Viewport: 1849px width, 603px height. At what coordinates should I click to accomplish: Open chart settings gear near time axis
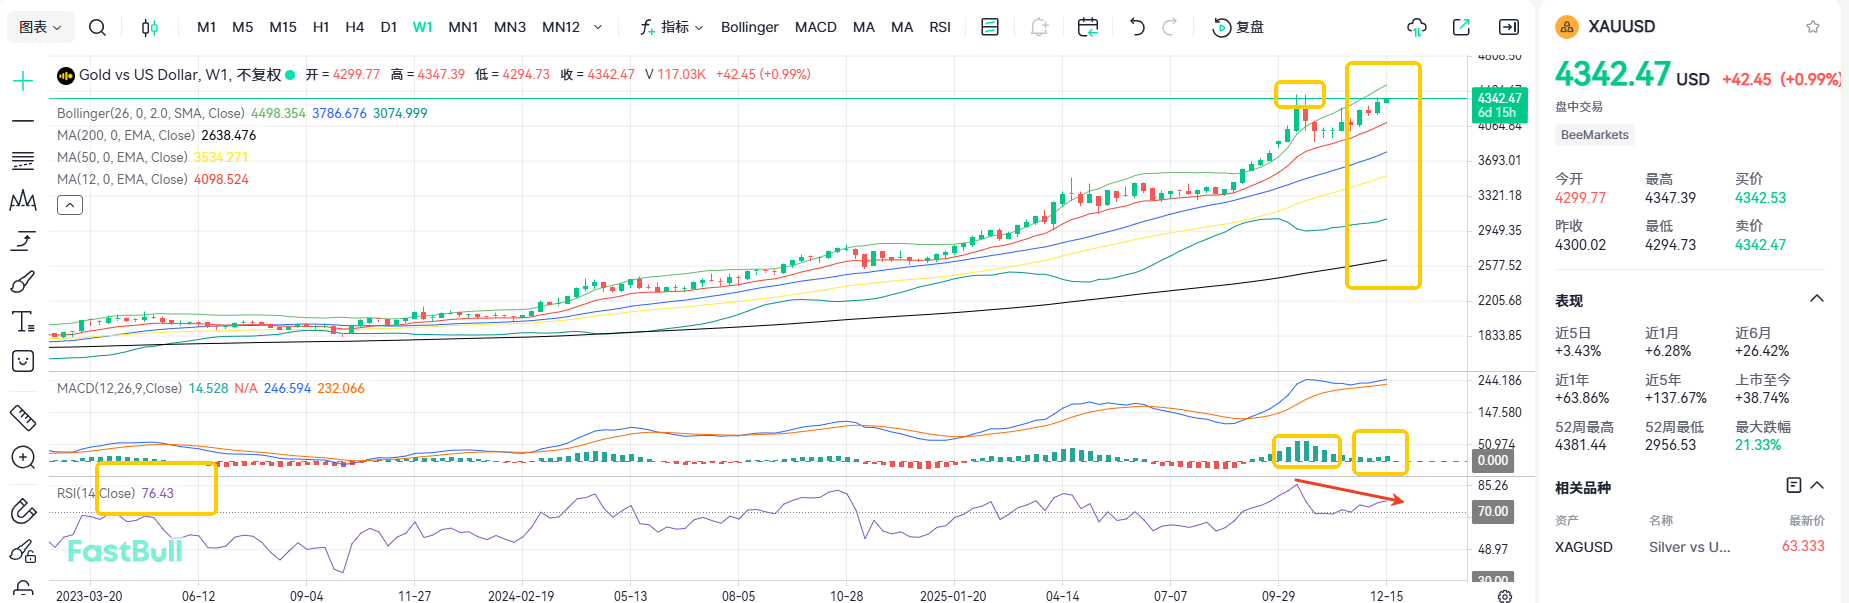tap(1505, 596)
